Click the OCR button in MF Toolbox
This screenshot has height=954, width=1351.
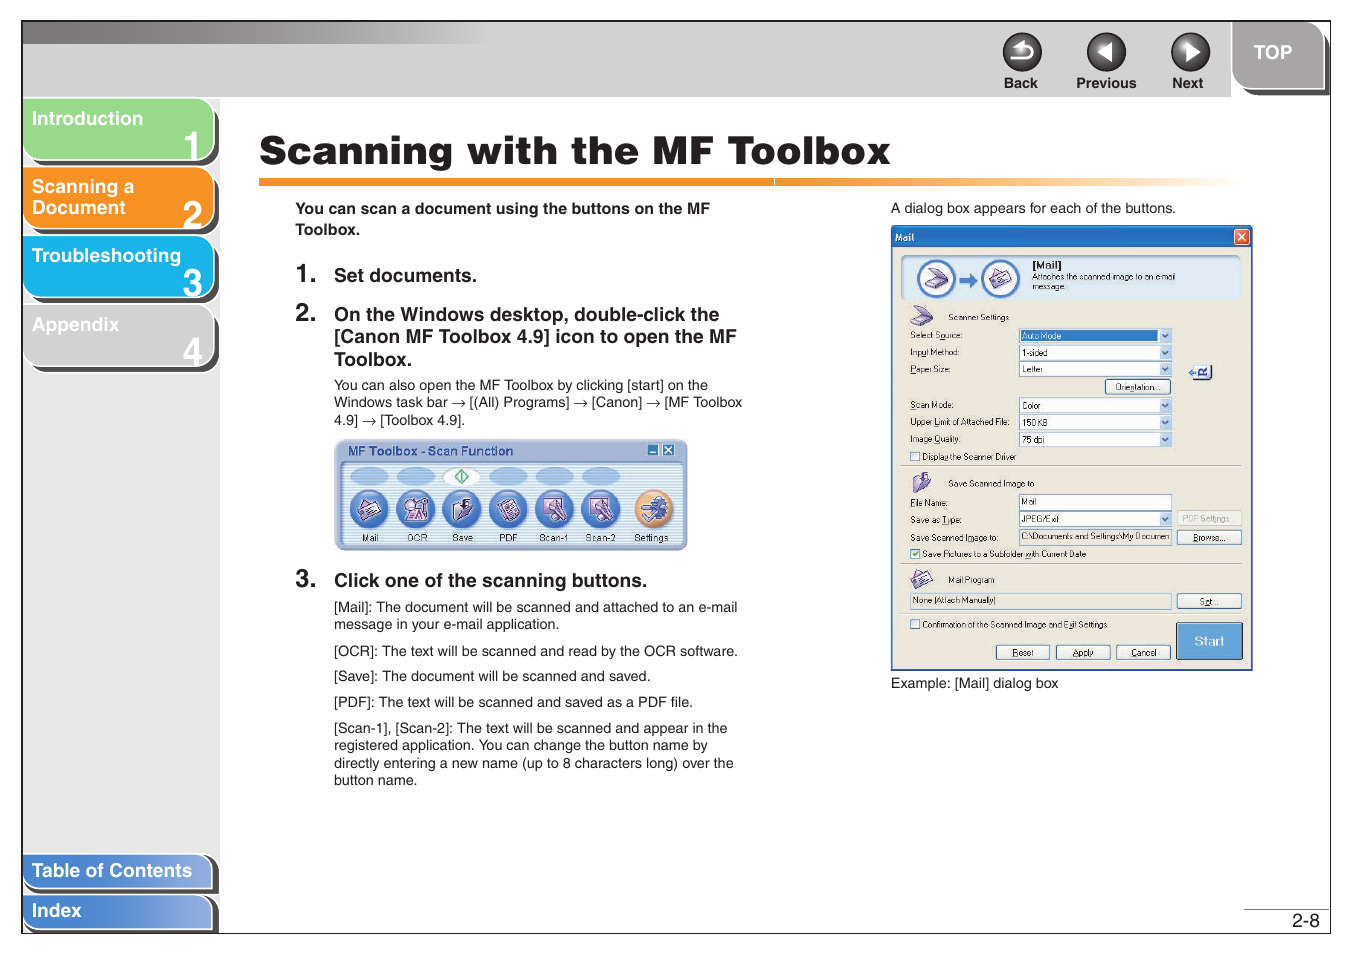pos(416,509)
